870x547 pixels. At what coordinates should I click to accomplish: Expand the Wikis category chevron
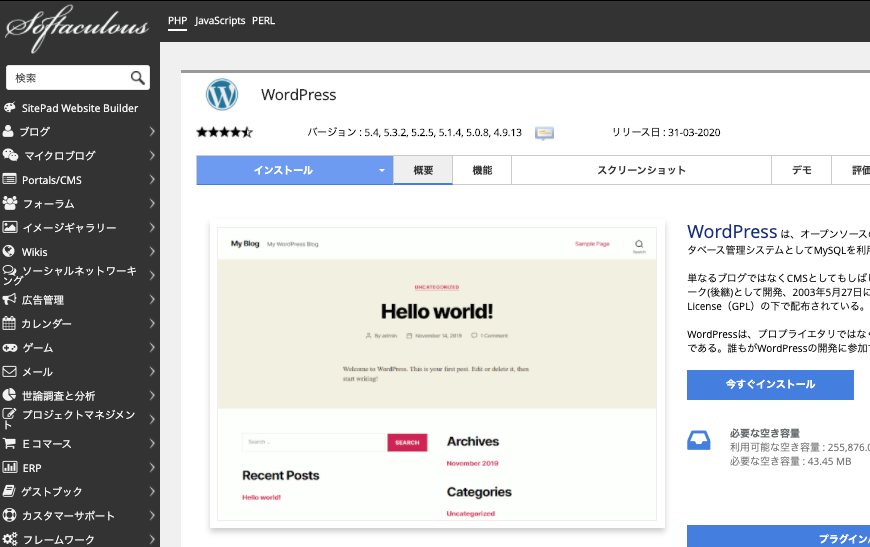click(151, 251)
